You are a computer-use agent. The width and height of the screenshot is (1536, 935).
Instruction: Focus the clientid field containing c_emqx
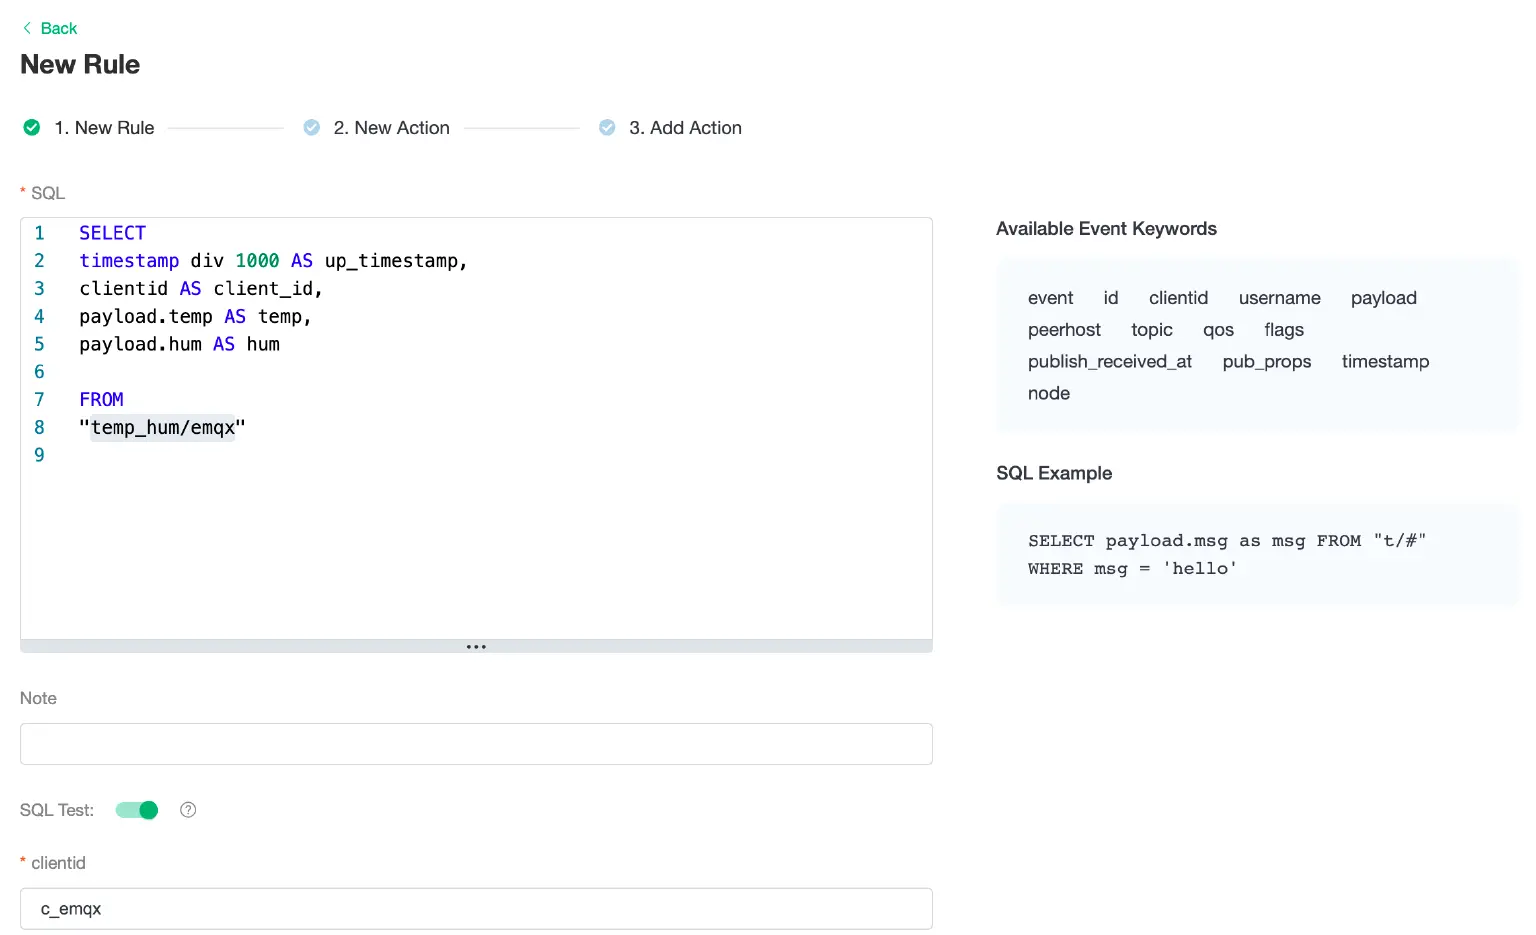click(476, 909)
